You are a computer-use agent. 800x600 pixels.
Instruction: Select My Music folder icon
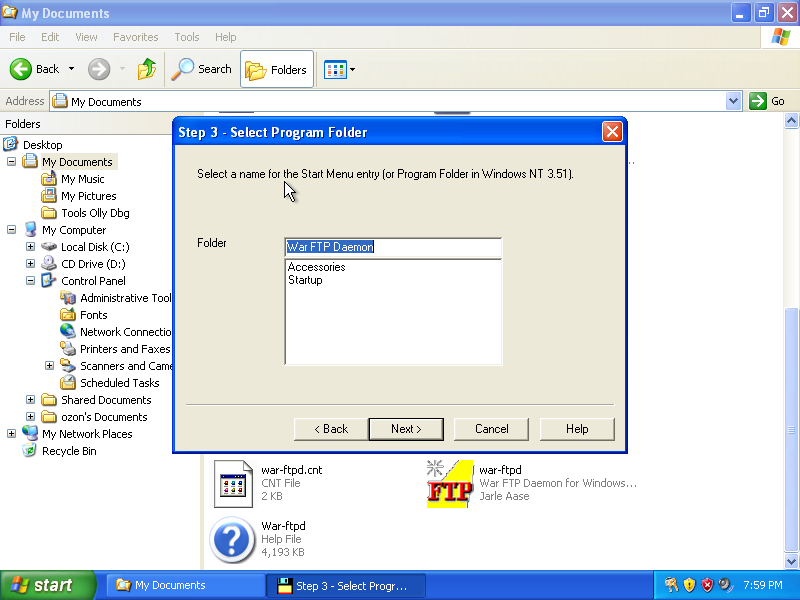49,179
